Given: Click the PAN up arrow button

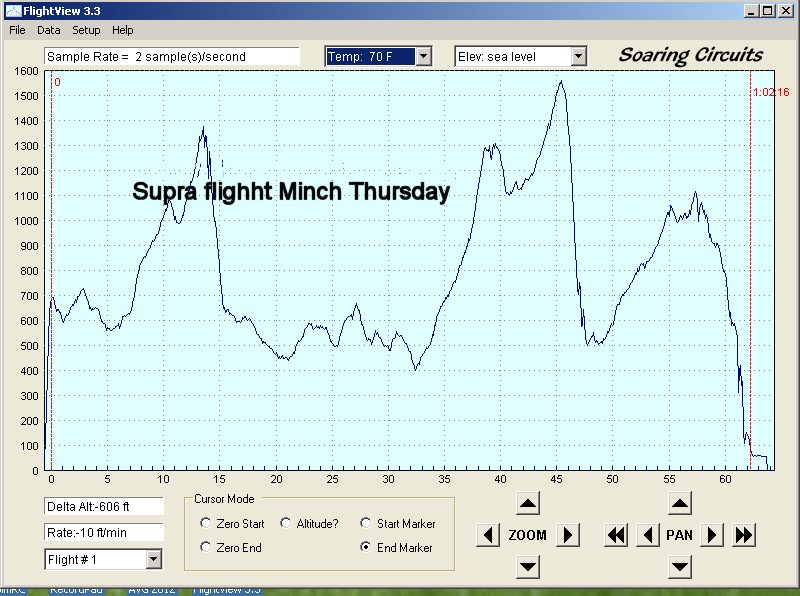Looking at the screenshot, I should click(680, 504).
